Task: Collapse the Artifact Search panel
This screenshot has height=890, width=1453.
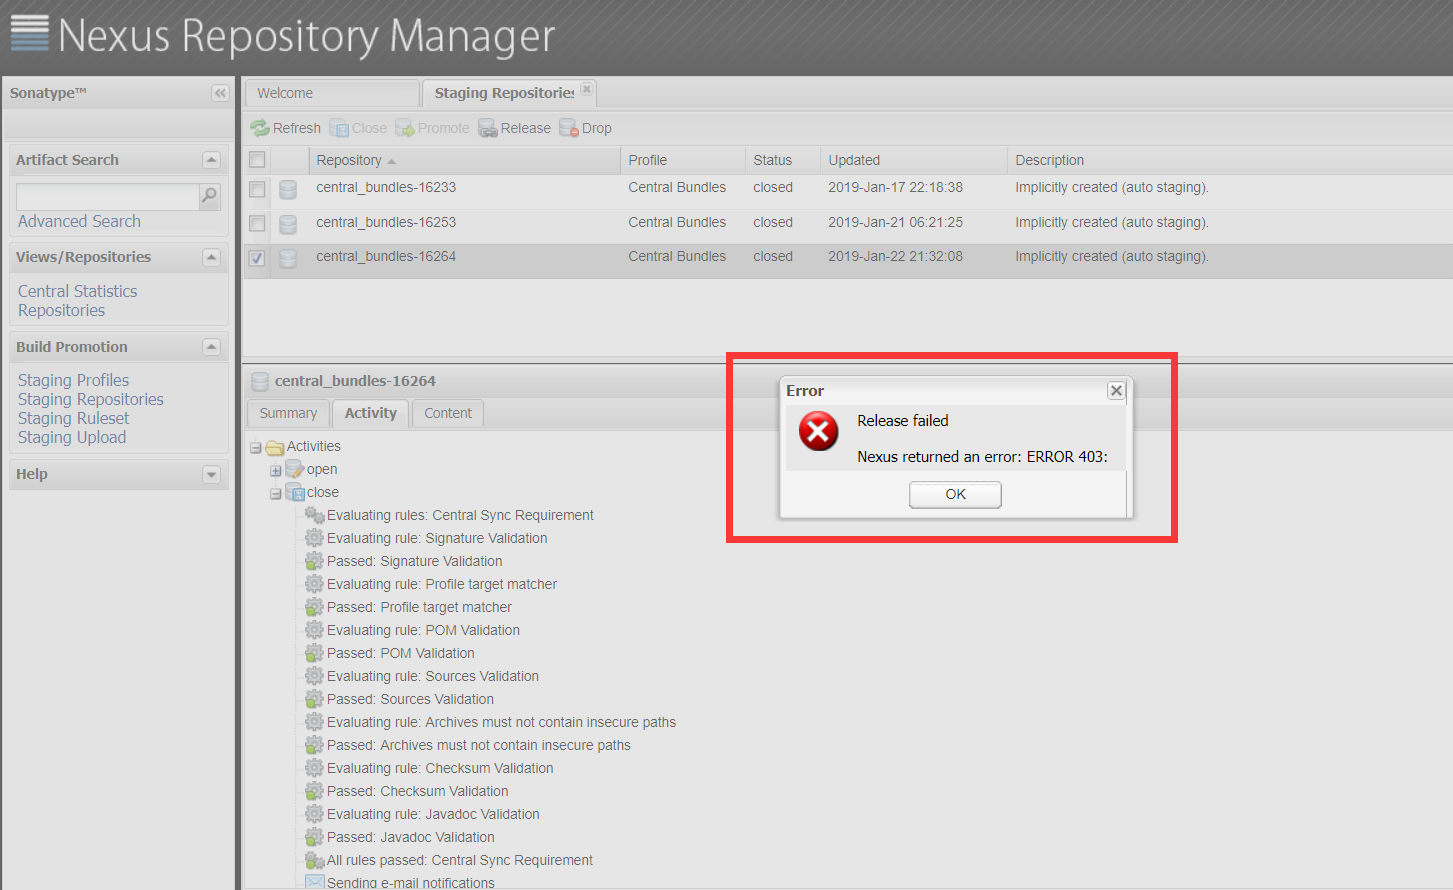Action: pos(211,160)
